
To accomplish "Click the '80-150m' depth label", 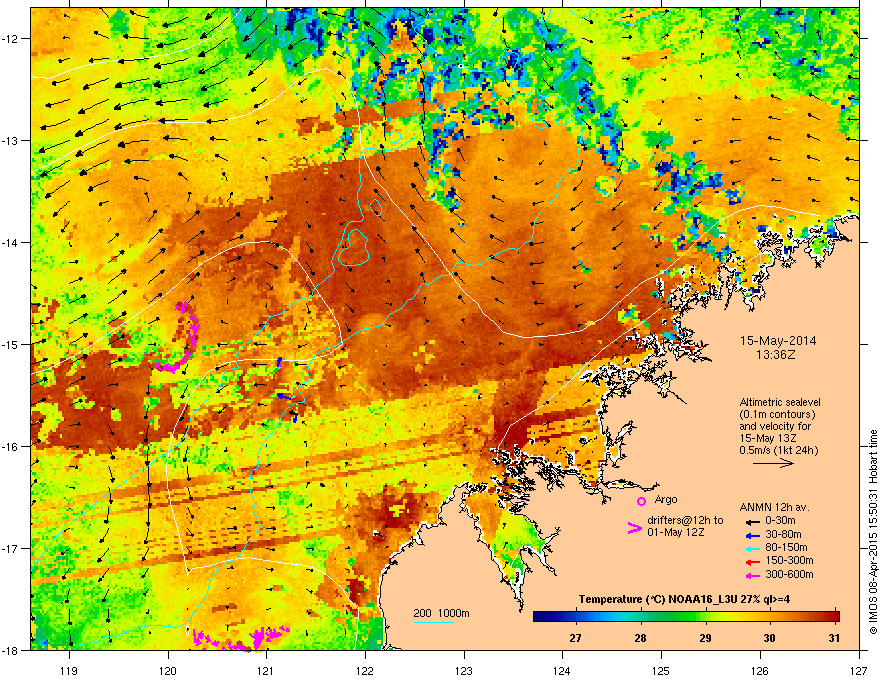I will click(786, 548).
